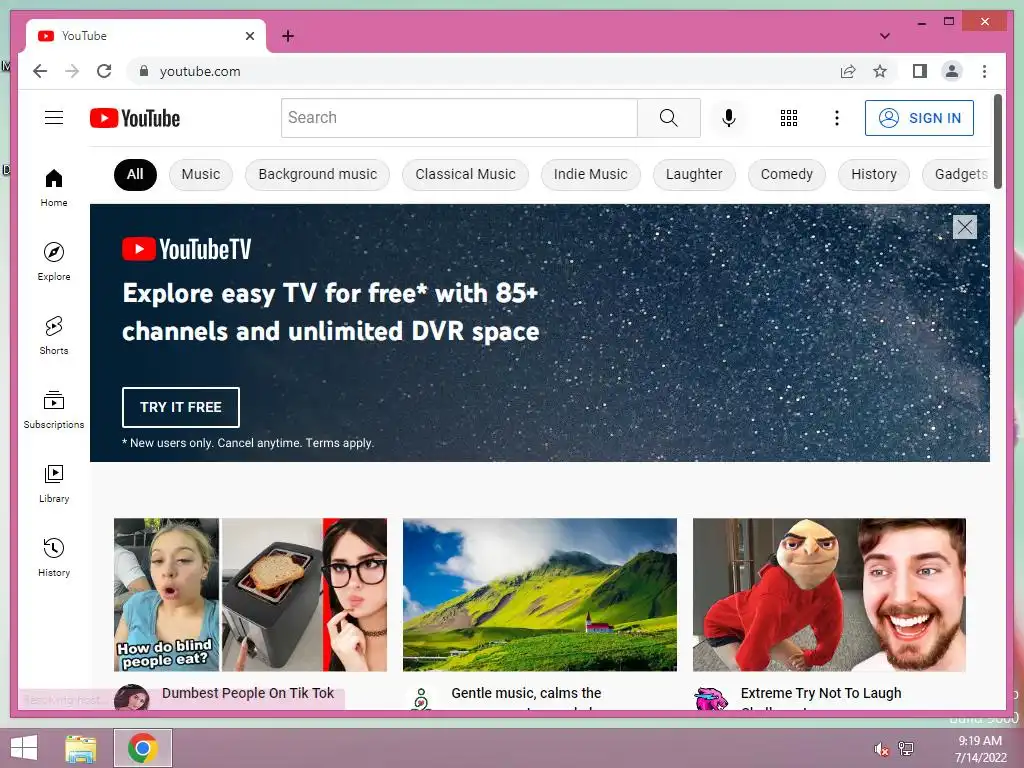
Task: Select the Music filter chip
Action: click(x=200, y=174)
